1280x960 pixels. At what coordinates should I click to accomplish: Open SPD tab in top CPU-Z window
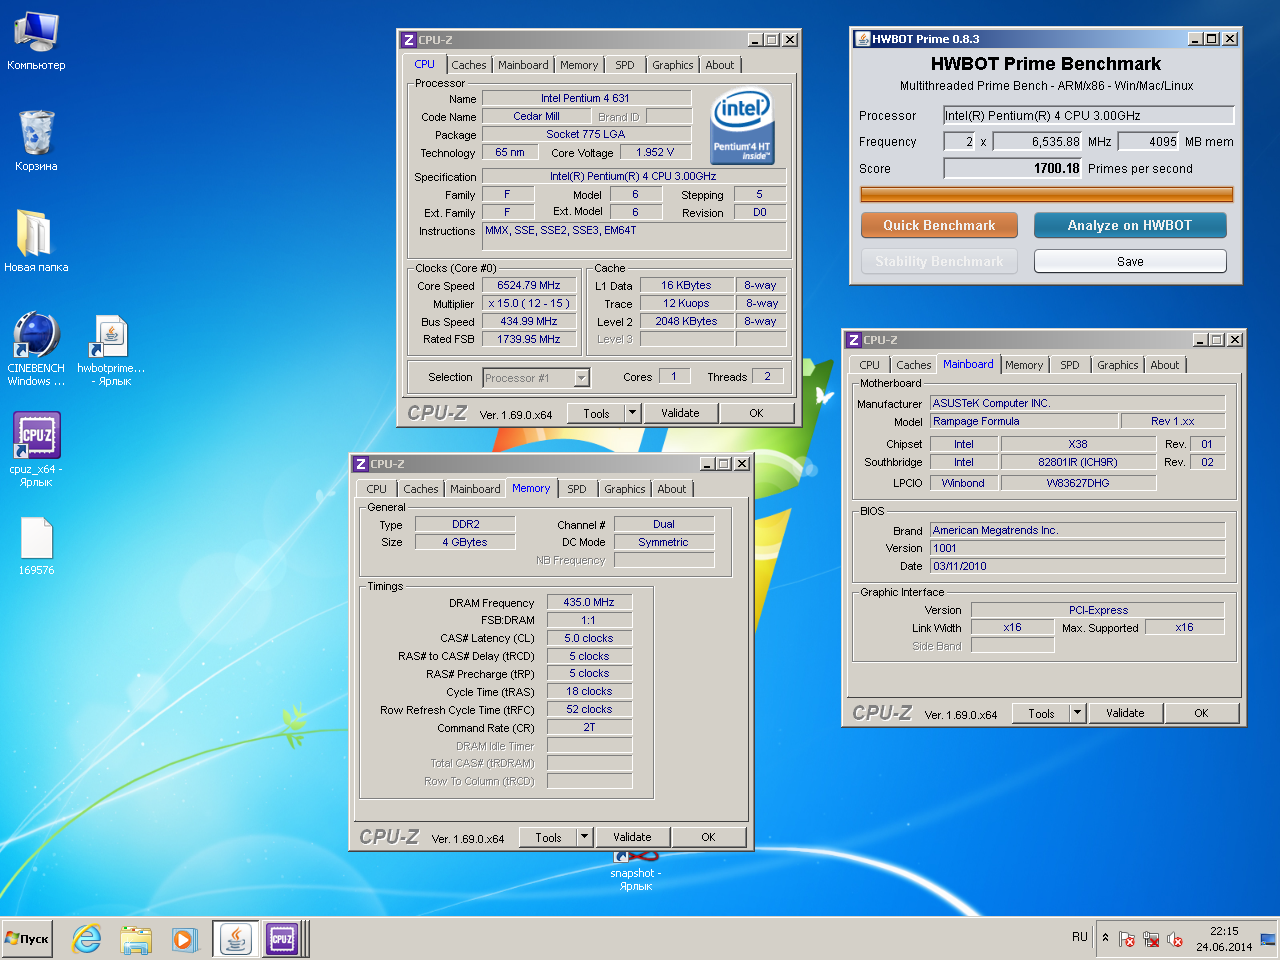tap(625, 65)
